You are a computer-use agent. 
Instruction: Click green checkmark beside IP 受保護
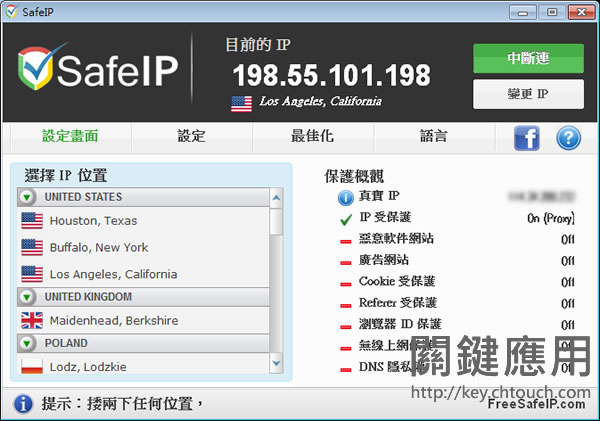click(346, 219)
